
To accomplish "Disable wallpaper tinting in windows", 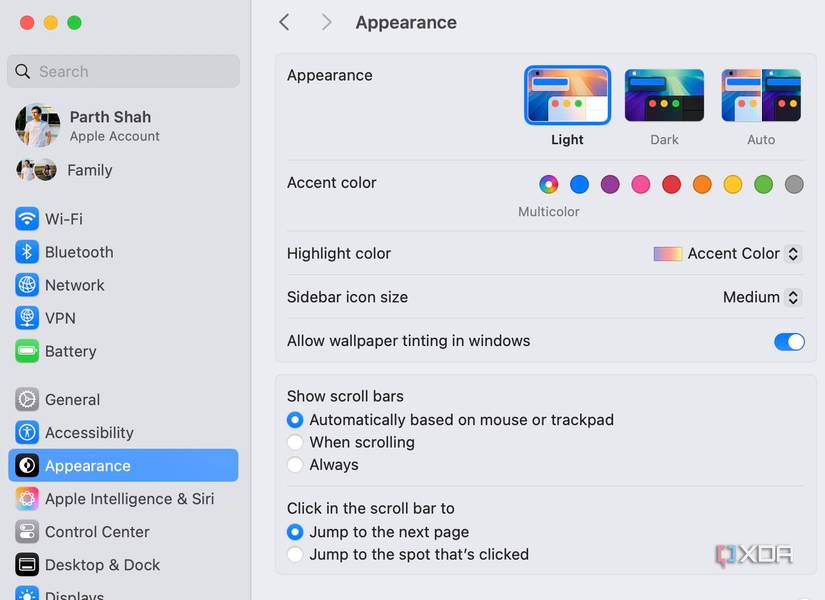I will click(x=789, y=341).
